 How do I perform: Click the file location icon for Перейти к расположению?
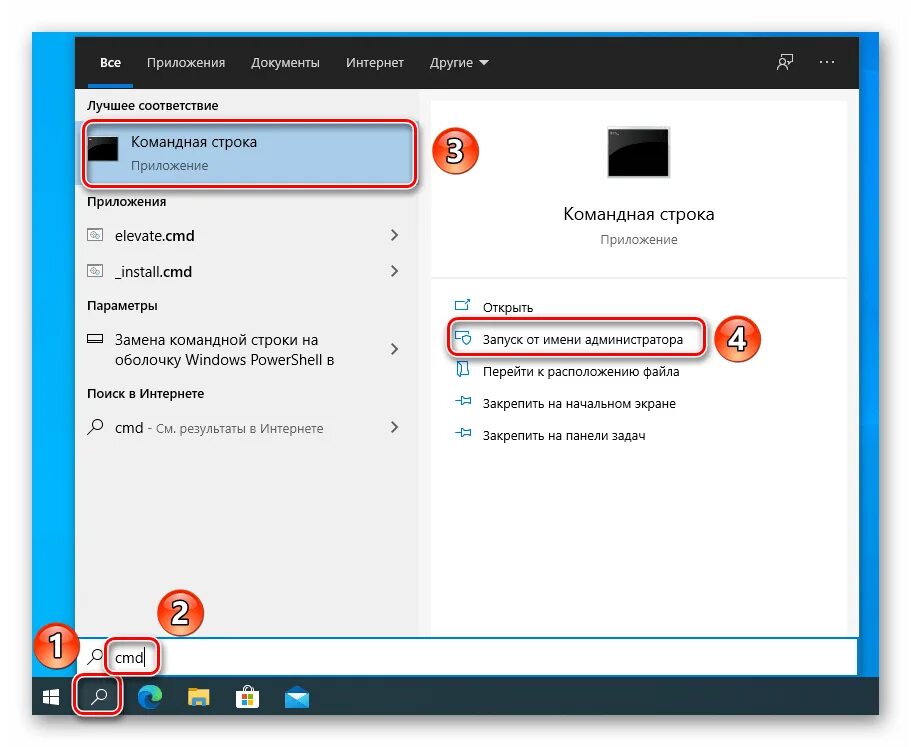coord(462,369)
